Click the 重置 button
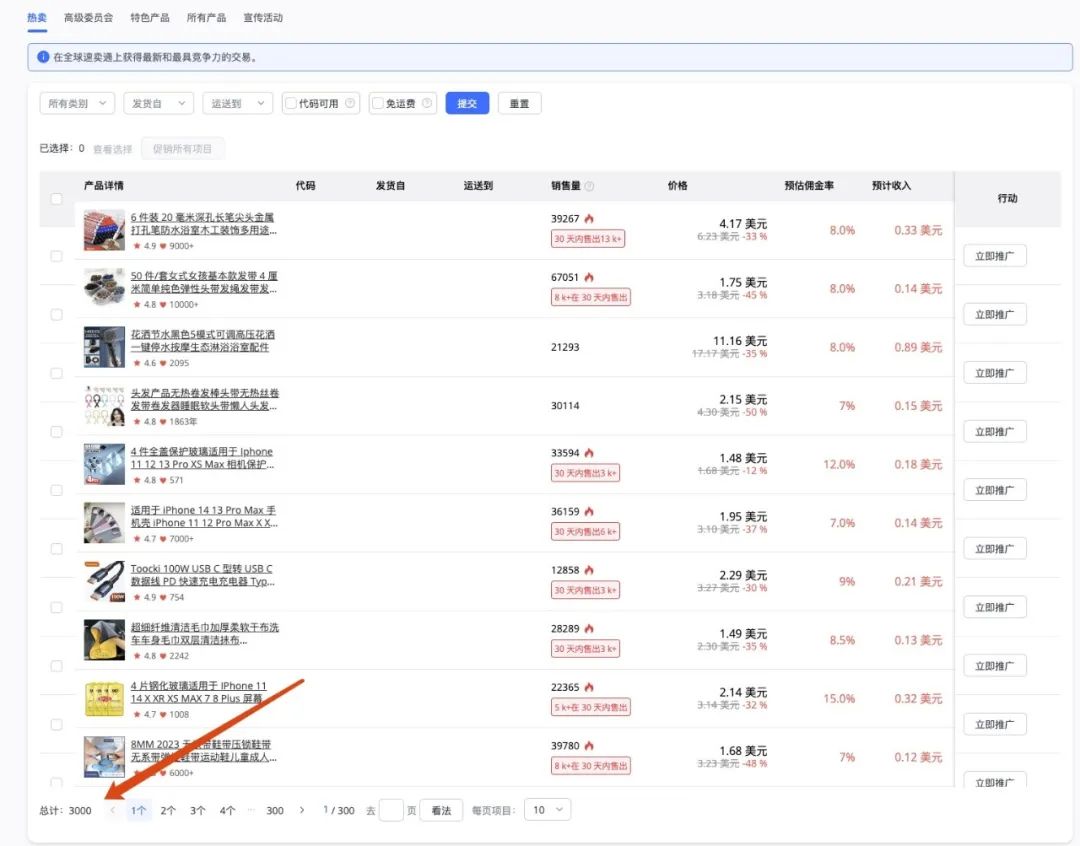Screen dimensions: 1080x846 click(x=519, y=103)
